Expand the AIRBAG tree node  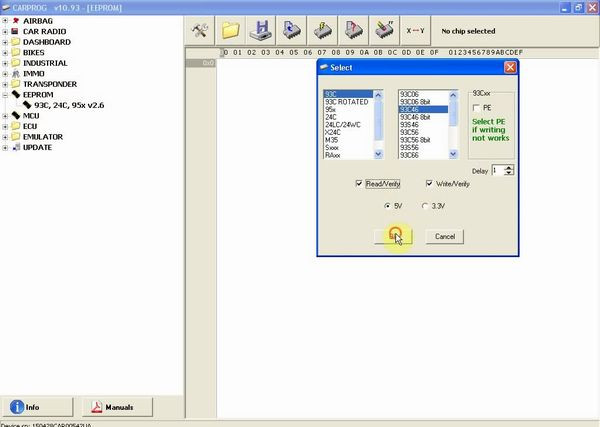[x=5, y=19]
